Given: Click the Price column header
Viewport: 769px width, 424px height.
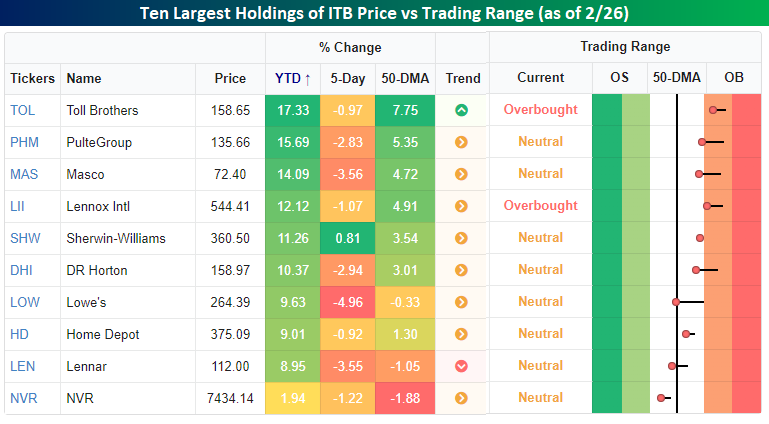Looking at the screenshot, I should click(230, 78).
